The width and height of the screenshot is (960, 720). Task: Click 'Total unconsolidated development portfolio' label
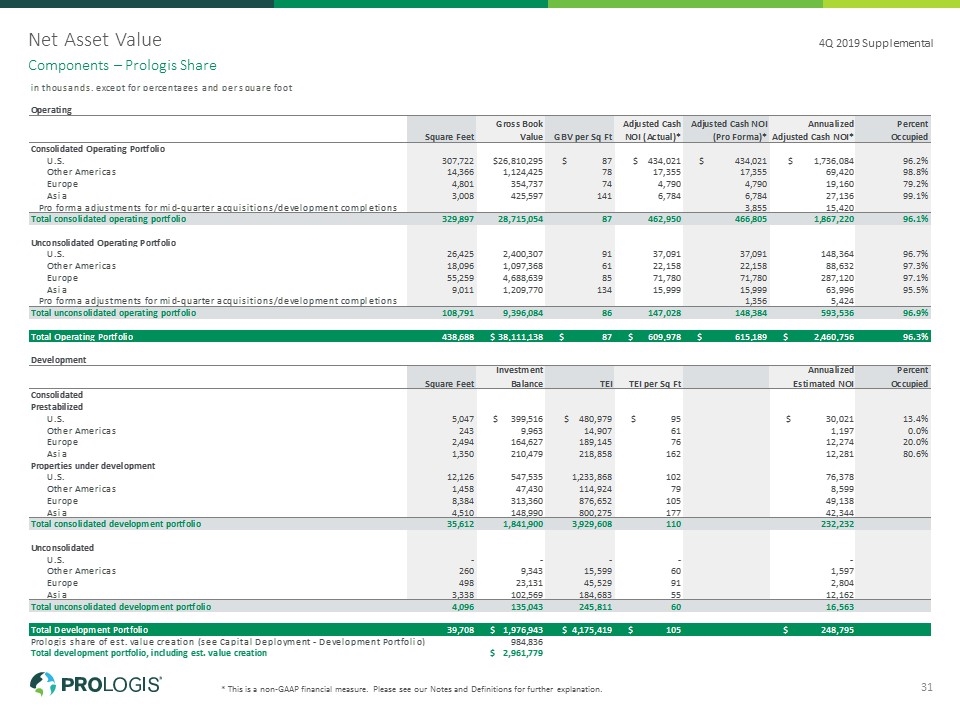(x=121, y=607)
